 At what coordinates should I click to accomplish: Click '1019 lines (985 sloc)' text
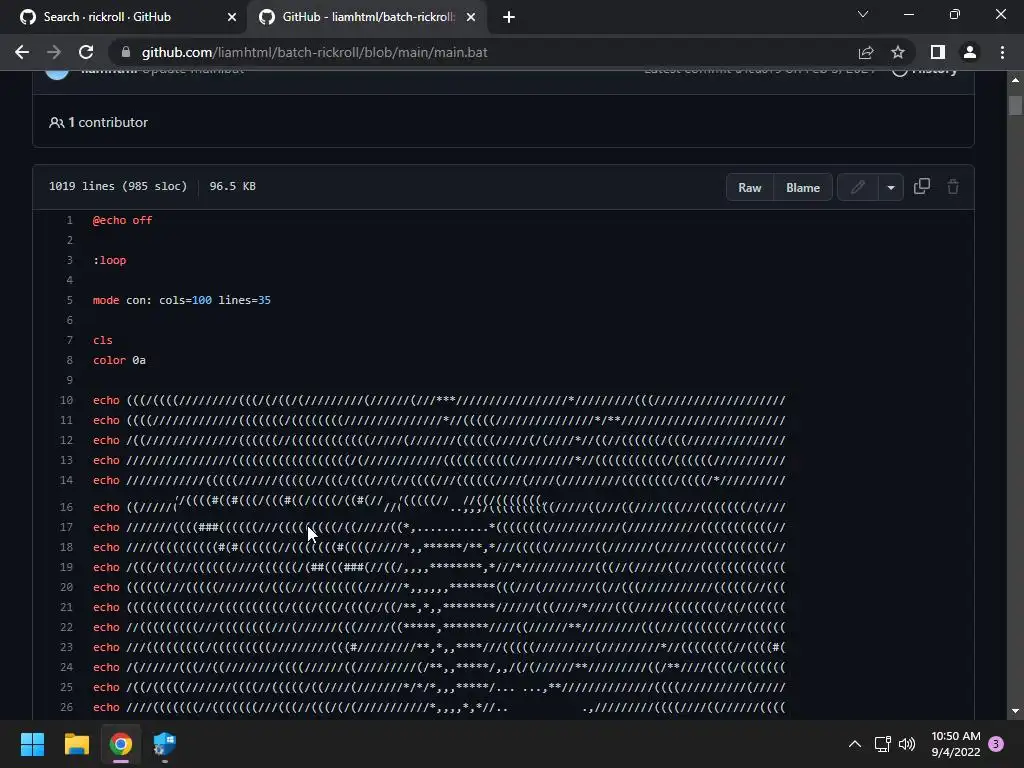coord(118,186)
